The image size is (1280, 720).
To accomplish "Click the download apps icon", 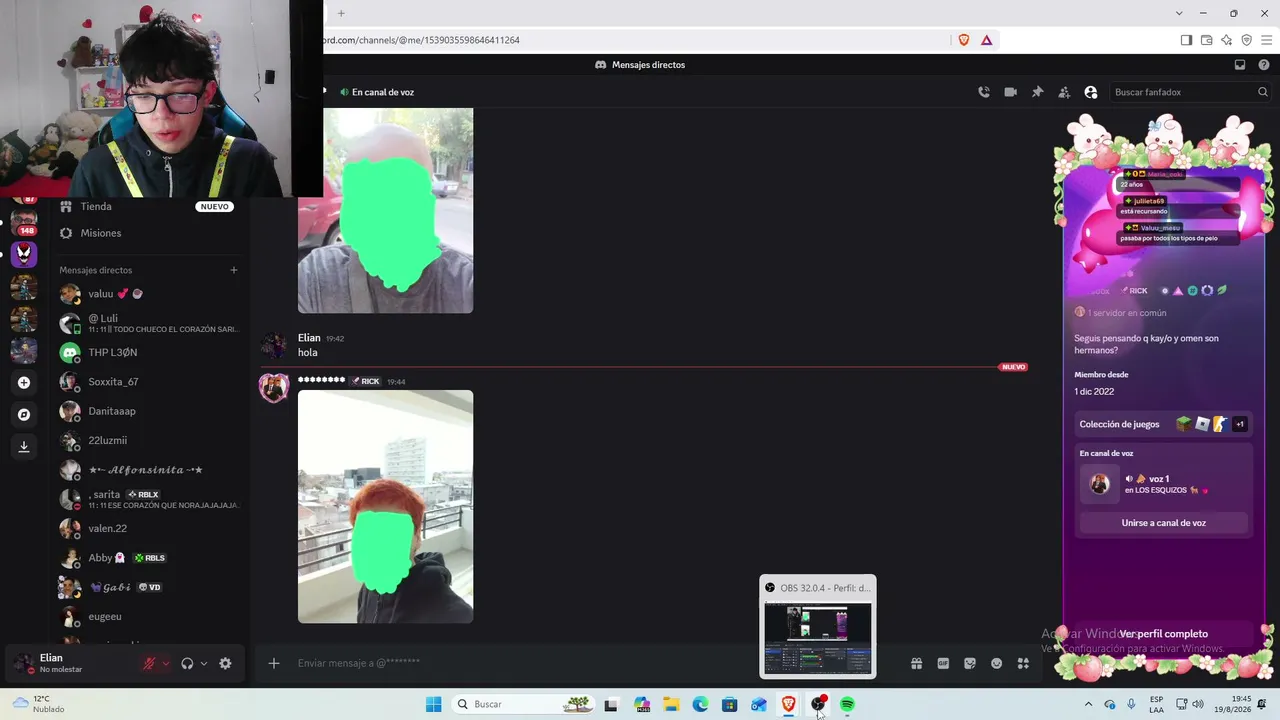I will pos(24,446).
